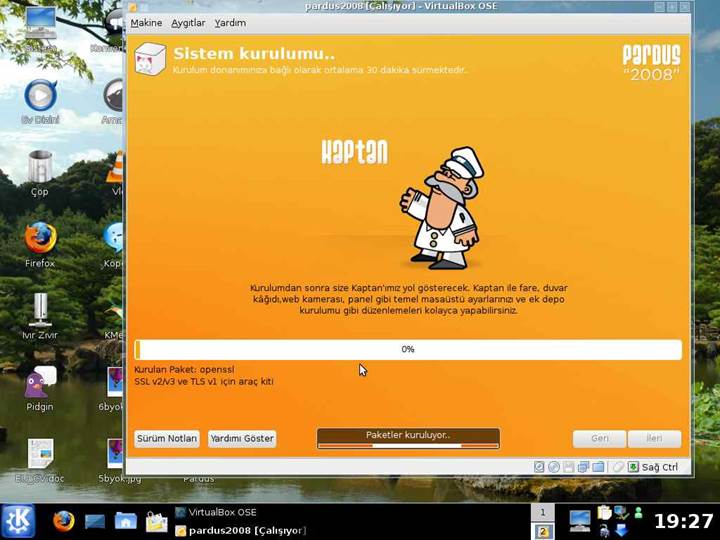The image size is (720, 540).
Task: Open the Sistem computer desktop icon
Action: pyautogui.click(x=40, y=29)
